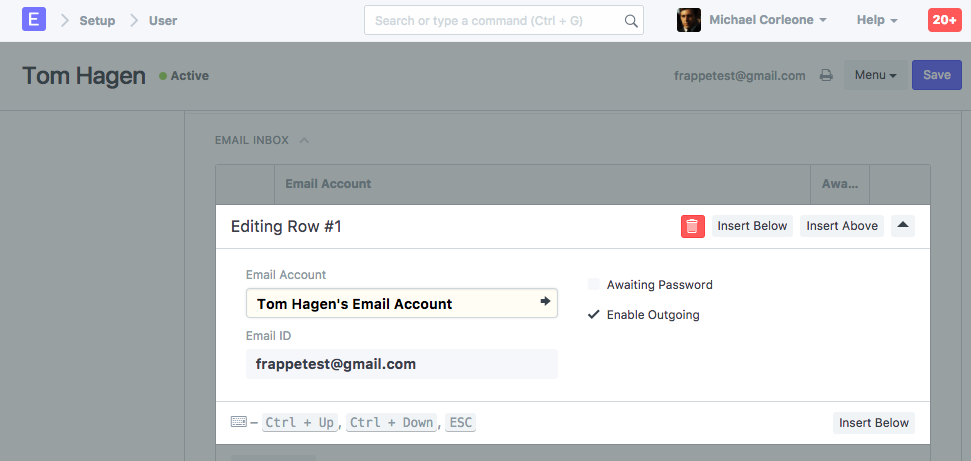
Task: Focus the Email Account input field
Action: coord(395,304)
